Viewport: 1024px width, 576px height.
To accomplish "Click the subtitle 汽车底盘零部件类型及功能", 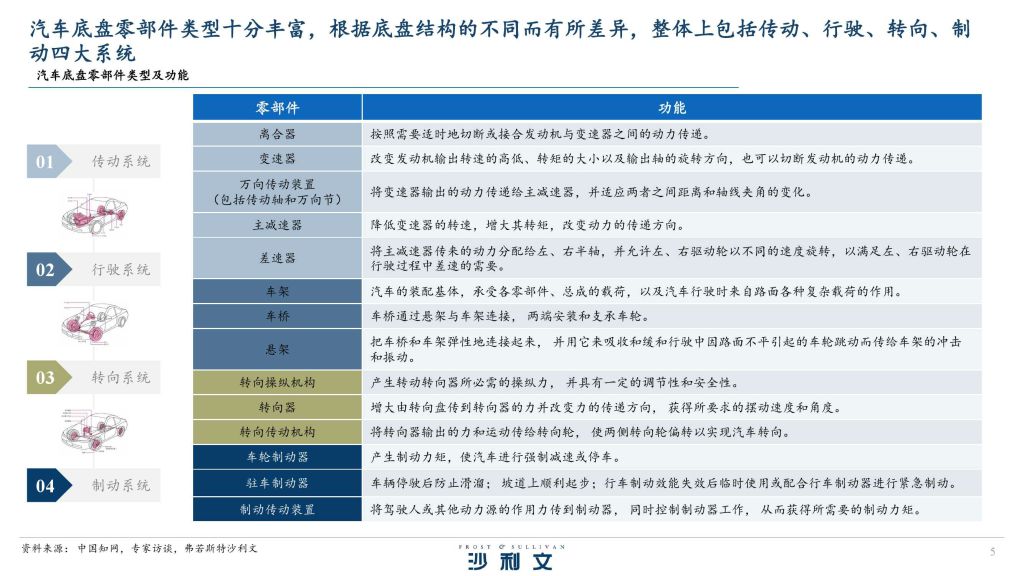I will (x=112, y=75).
